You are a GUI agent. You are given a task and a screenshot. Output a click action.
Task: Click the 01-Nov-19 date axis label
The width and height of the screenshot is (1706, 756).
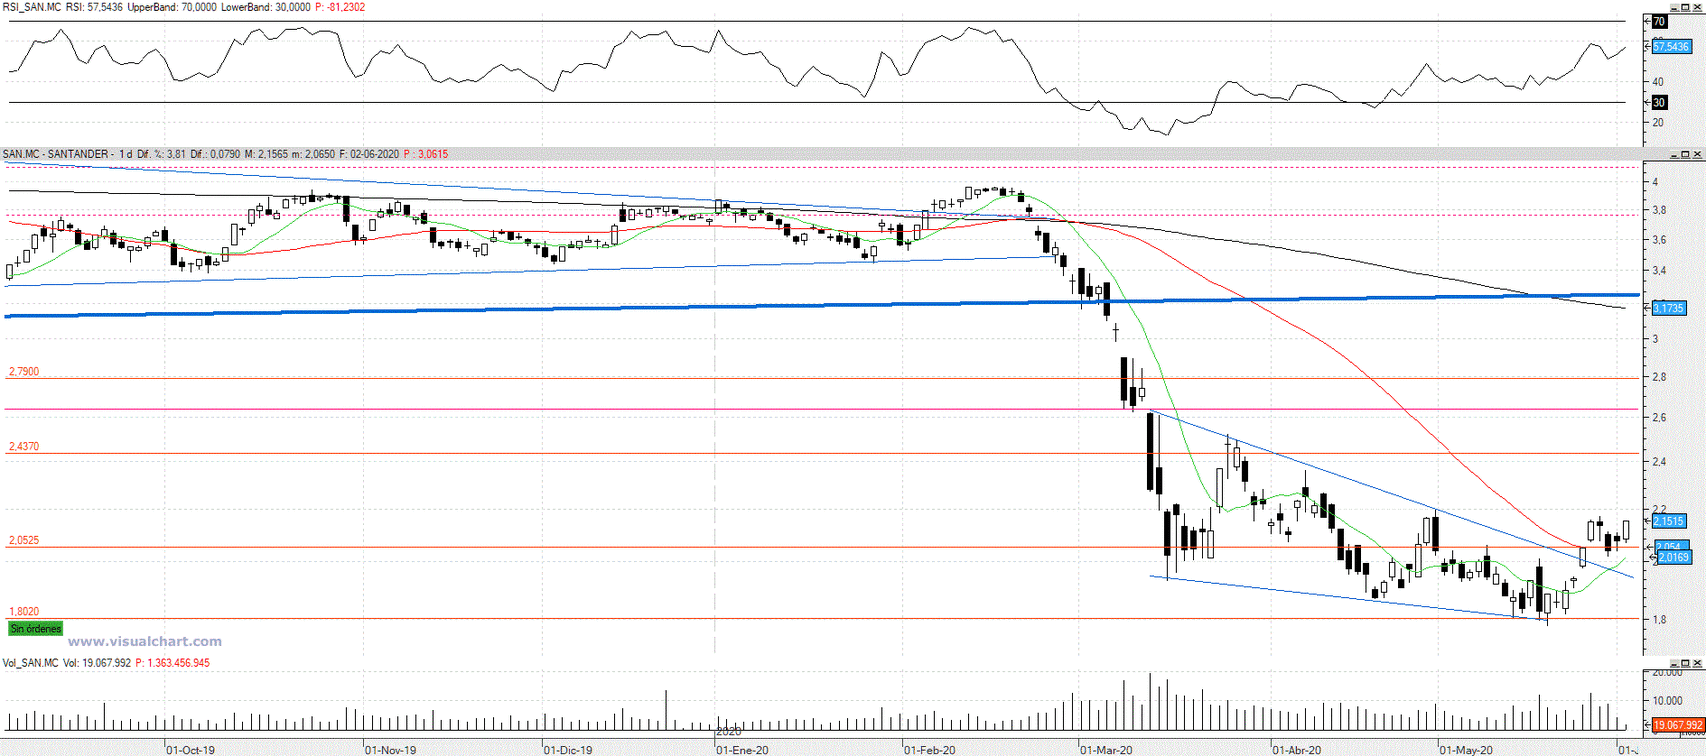pos(390,749)
